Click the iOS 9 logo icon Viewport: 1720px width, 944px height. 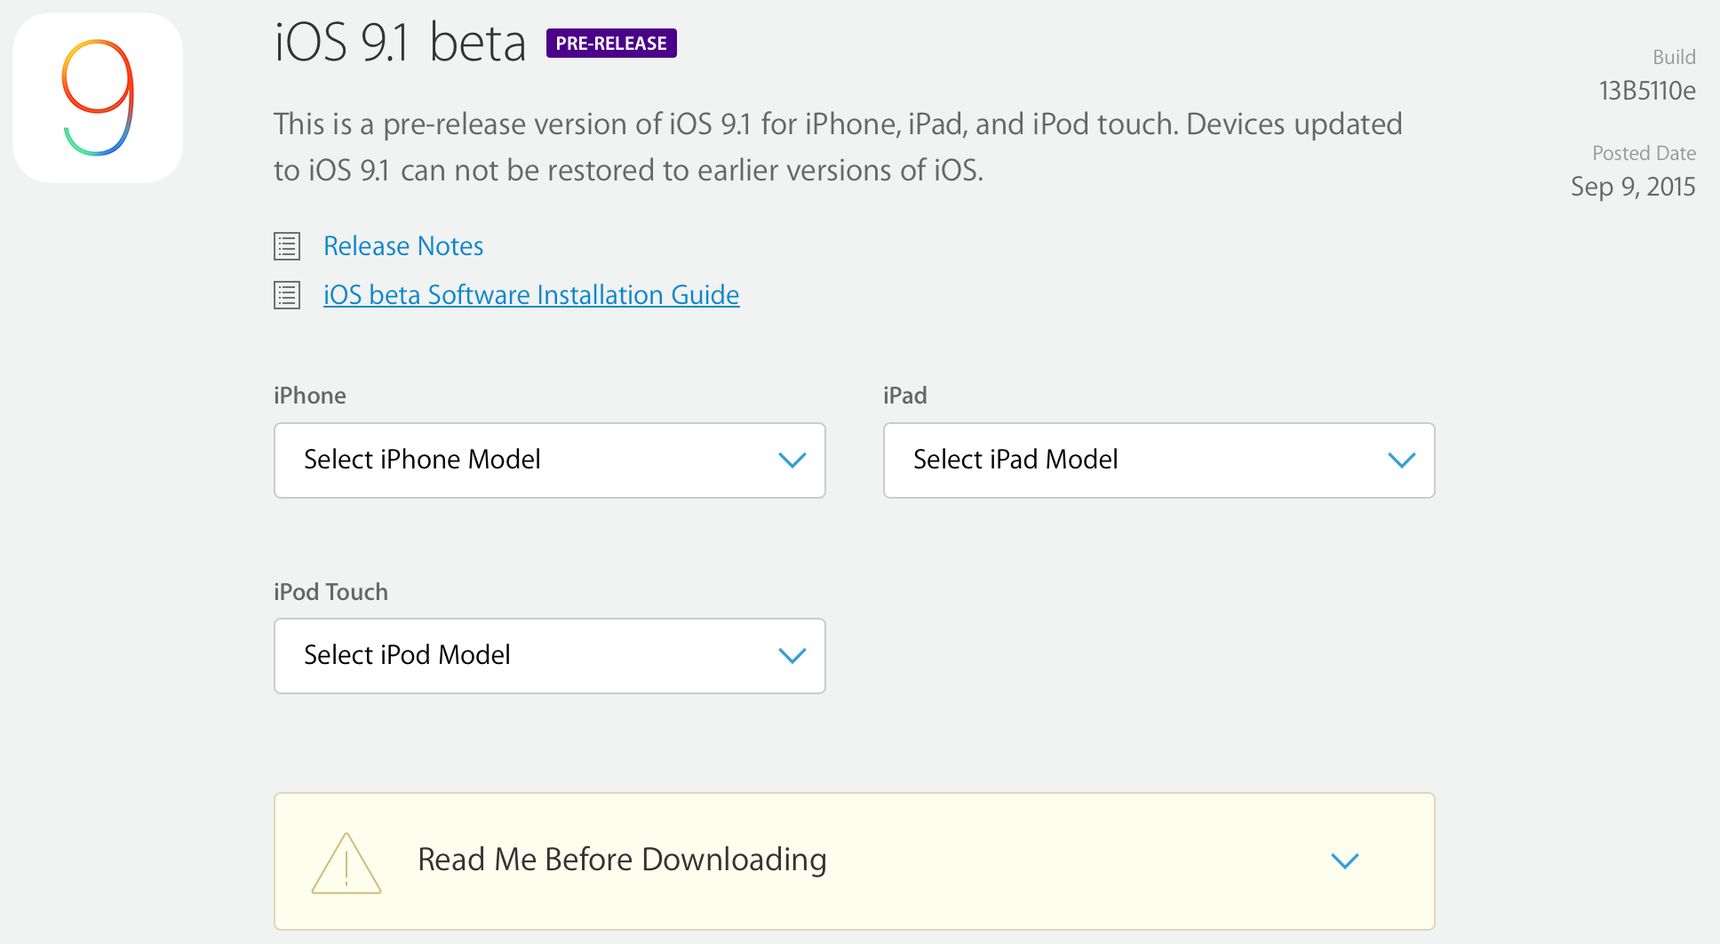[98, 98]
